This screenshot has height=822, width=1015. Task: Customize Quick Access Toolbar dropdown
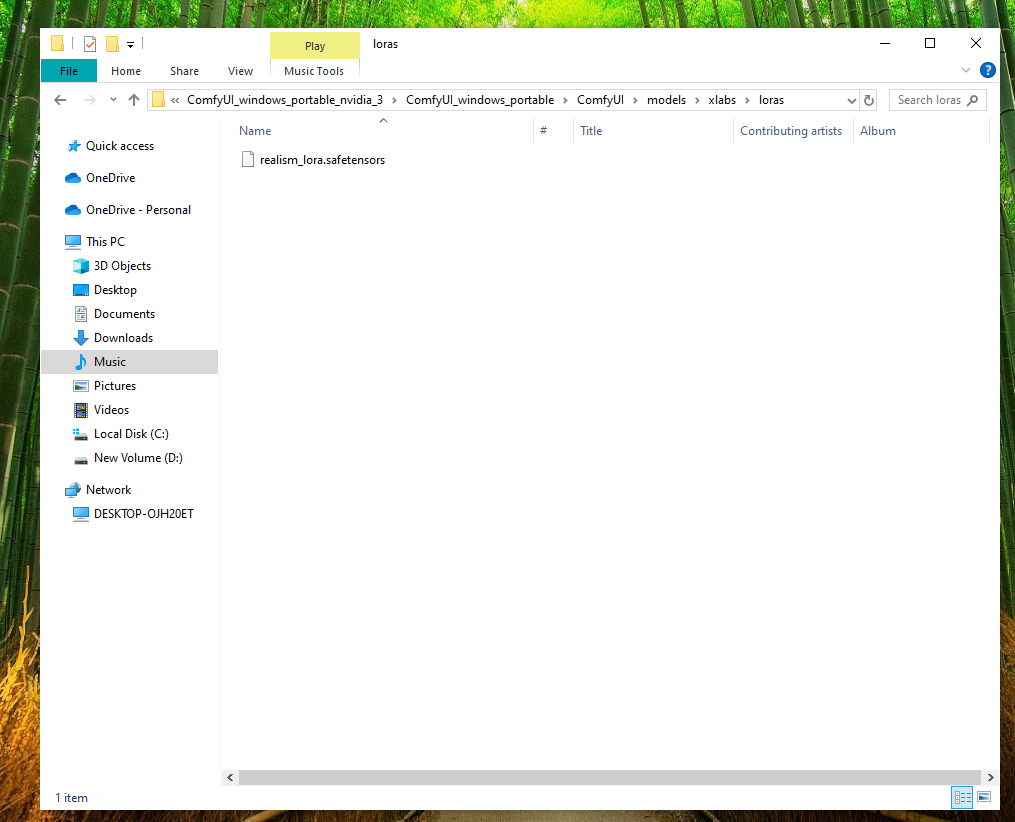[130, 44]
